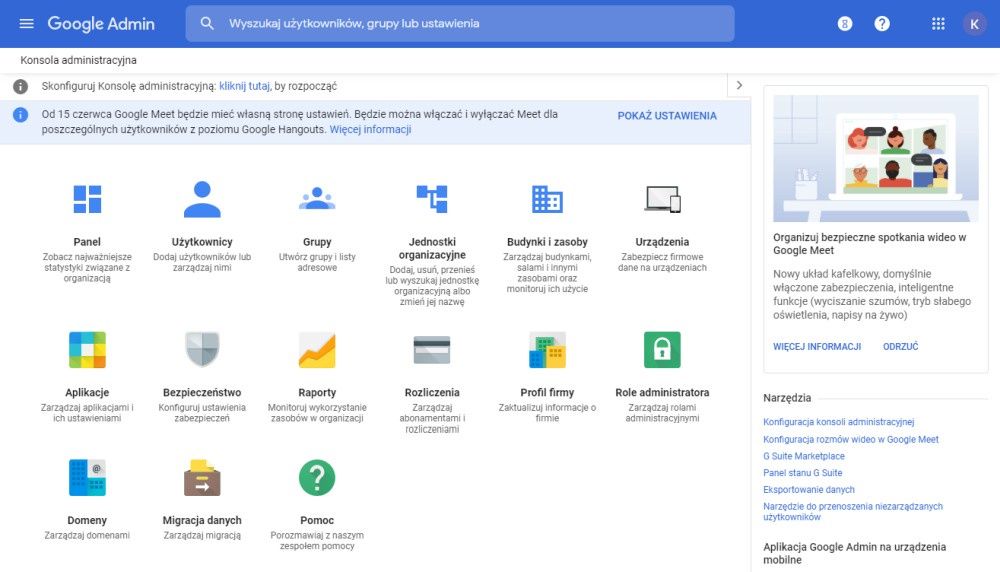1000x572 pixels.
Task: Click the 'Konsola administracyjna' breadcrumb
Action: 78,60
